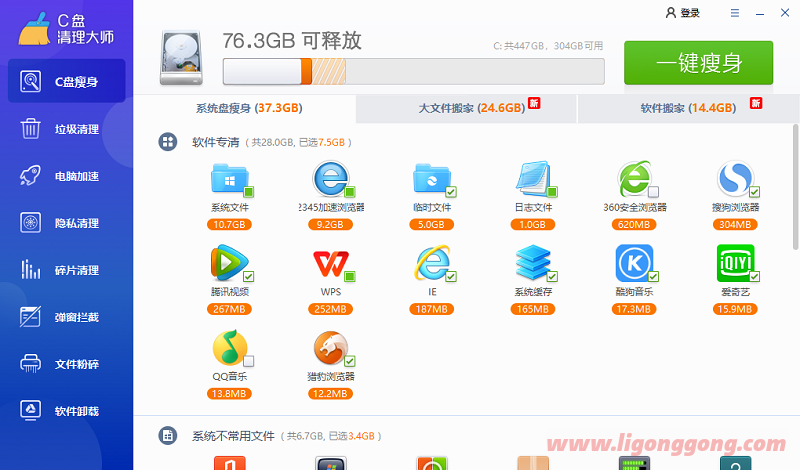The image size is (800, 470).
Task: Uncheck the 搜狗浏览器 checkbox
Action: point(755,192)
